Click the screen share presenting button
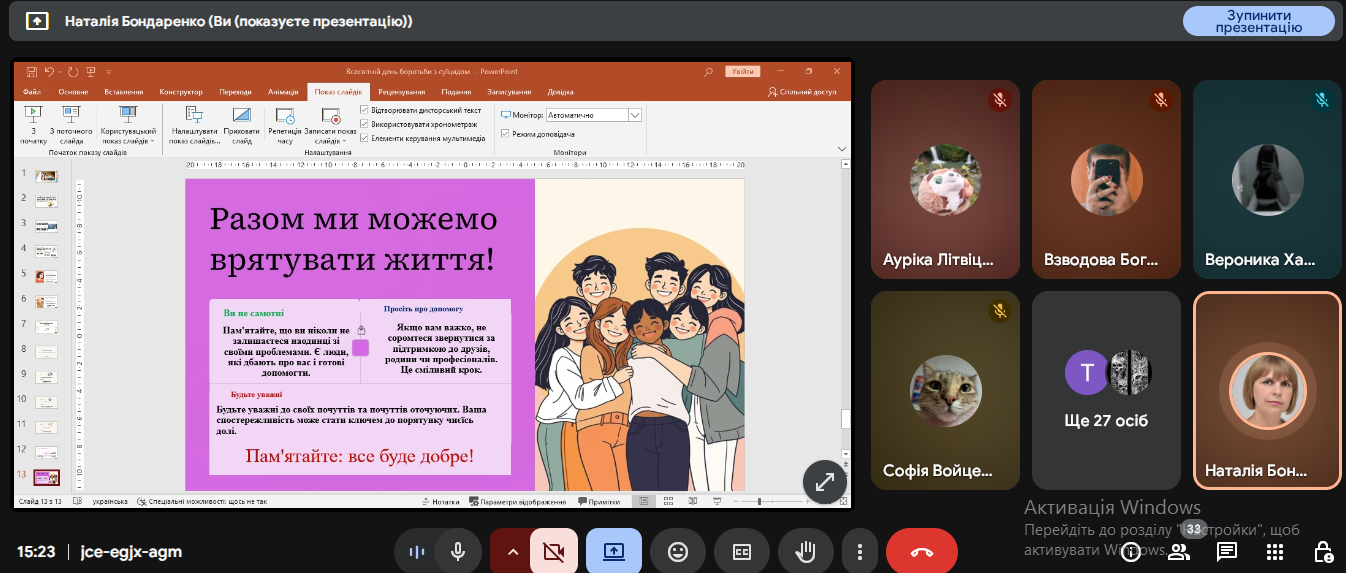 tap(613, 551)
